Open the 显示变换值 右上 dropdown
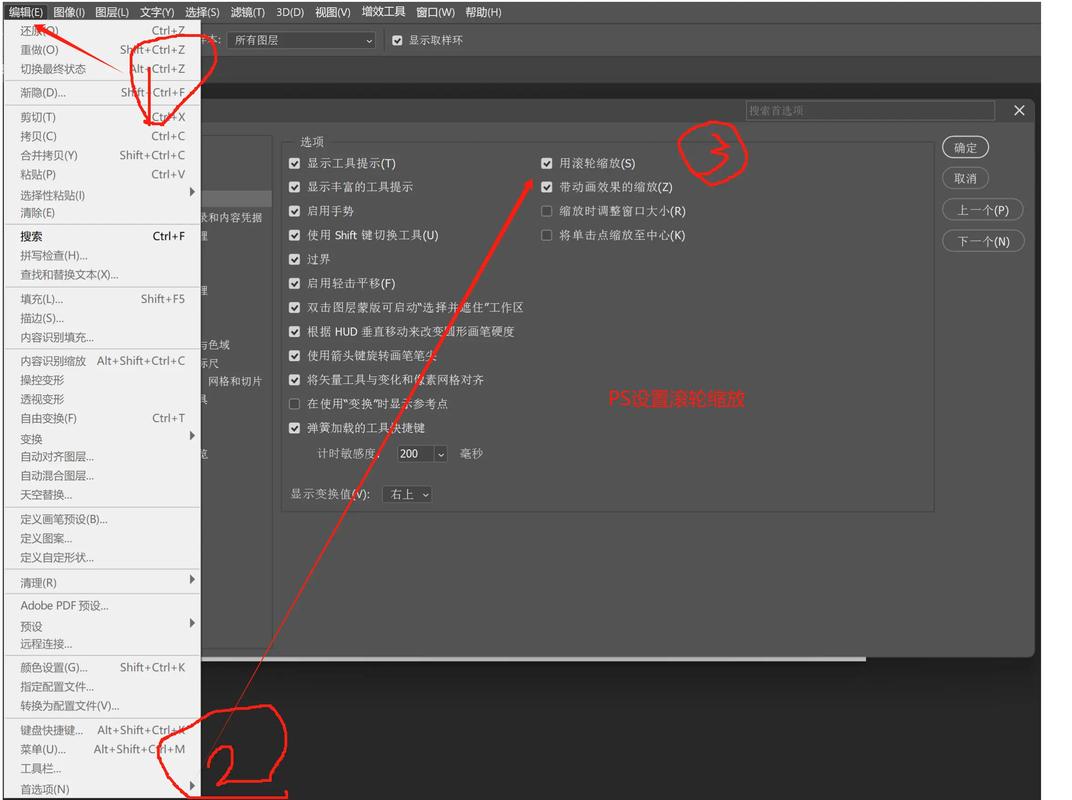 pos(408,494)
